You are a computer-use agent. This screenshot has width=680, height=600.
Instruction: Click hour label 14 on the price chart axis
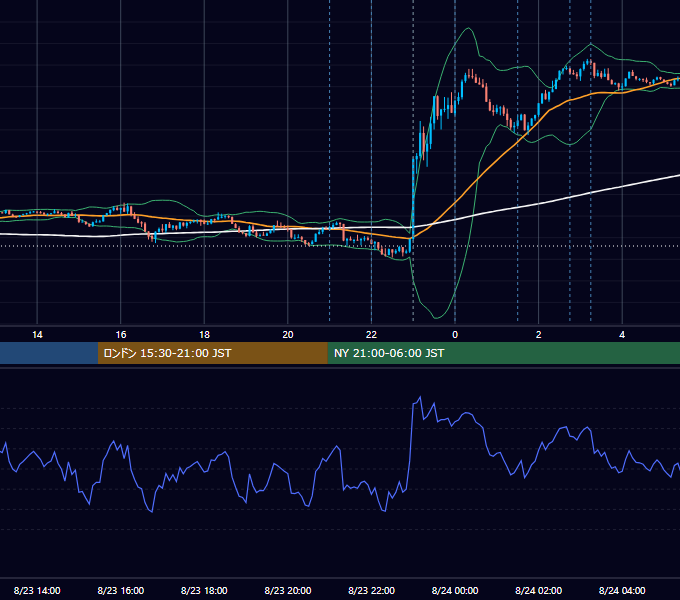tap(37, 335)
